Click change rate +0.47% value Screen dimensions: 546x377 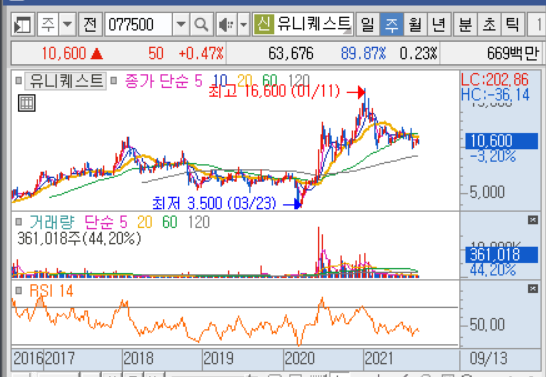(x=201, y=53)
